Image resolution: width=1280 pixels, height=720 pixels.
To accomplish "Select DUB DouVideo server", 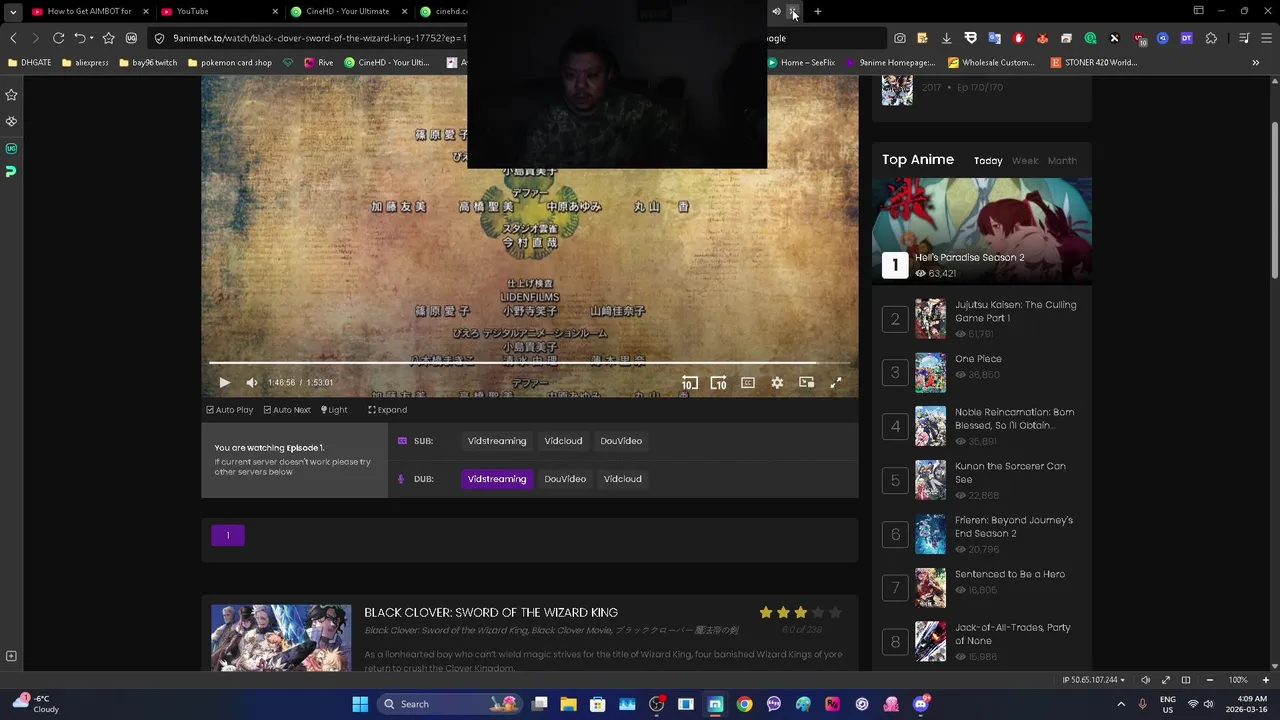I will click(x=565, y=479).
